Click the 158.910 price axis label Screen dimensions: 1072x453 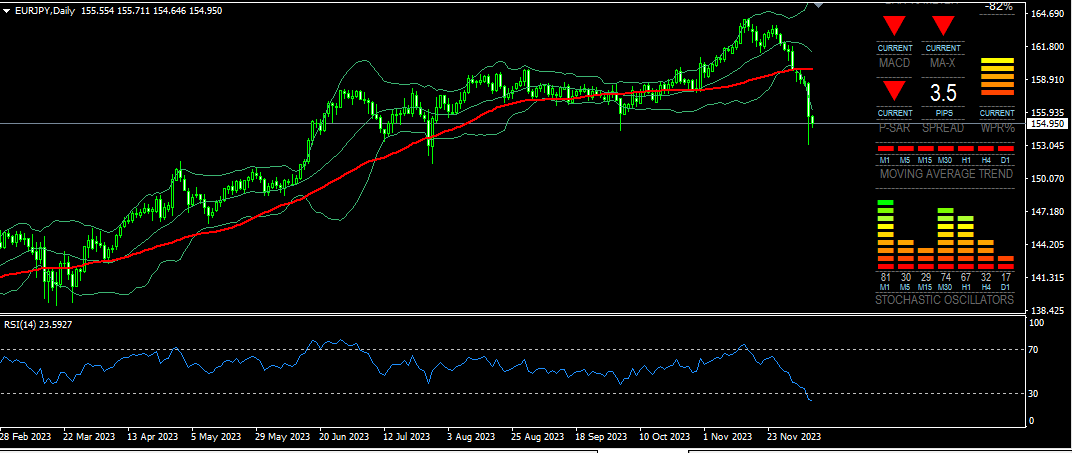(x=1047, y=79)
